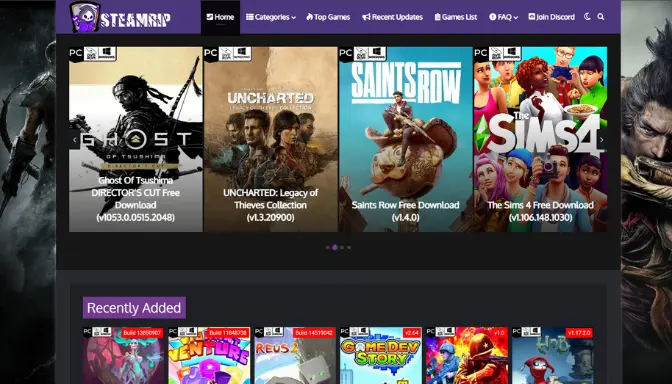Select the first carousel dot
Image resolution: width=672 pixels, height=384 pixels.
(328, 247)
